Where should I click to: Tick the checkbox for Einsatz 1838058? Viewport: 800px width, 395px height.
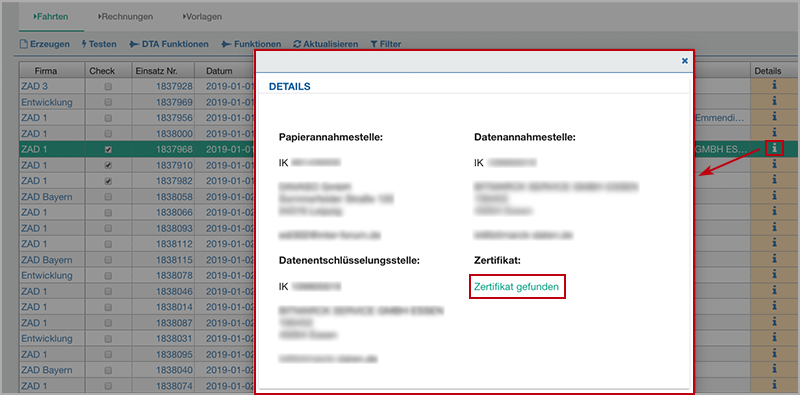click(108, 197)
